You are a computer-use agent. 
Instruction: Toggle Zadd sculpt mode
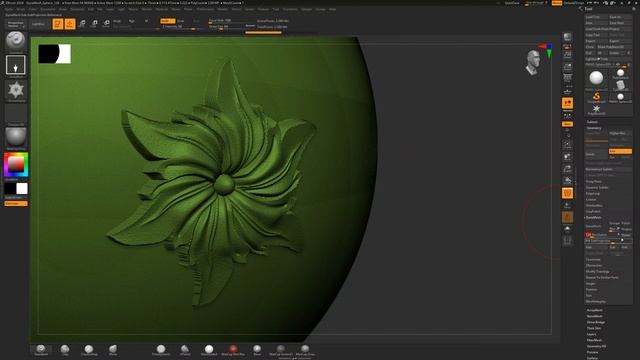[x=167, y=21]
